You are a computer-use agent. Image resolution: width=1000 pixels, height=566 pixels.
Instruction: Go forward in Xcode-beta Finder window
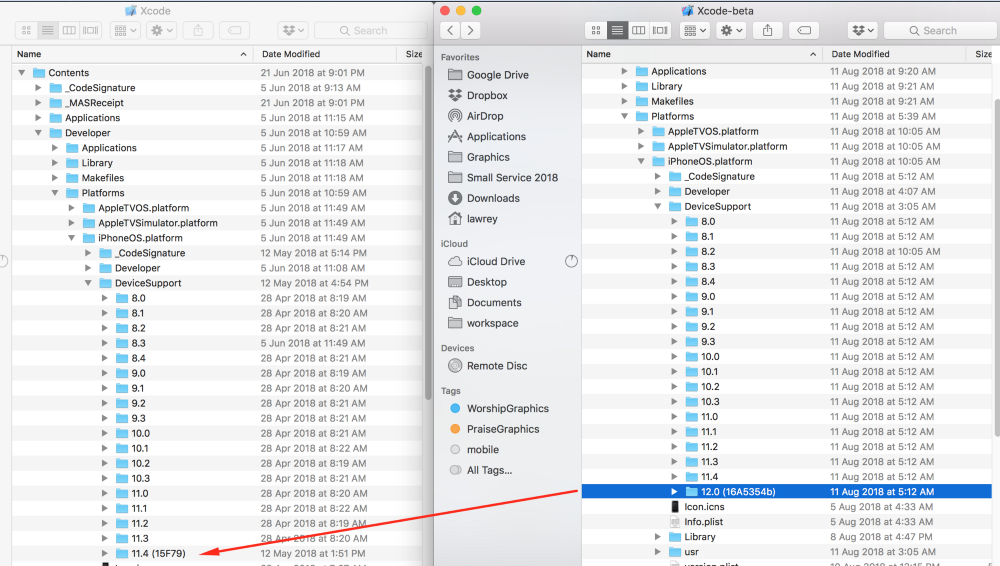pyautogui.click(x=471, y=30)
